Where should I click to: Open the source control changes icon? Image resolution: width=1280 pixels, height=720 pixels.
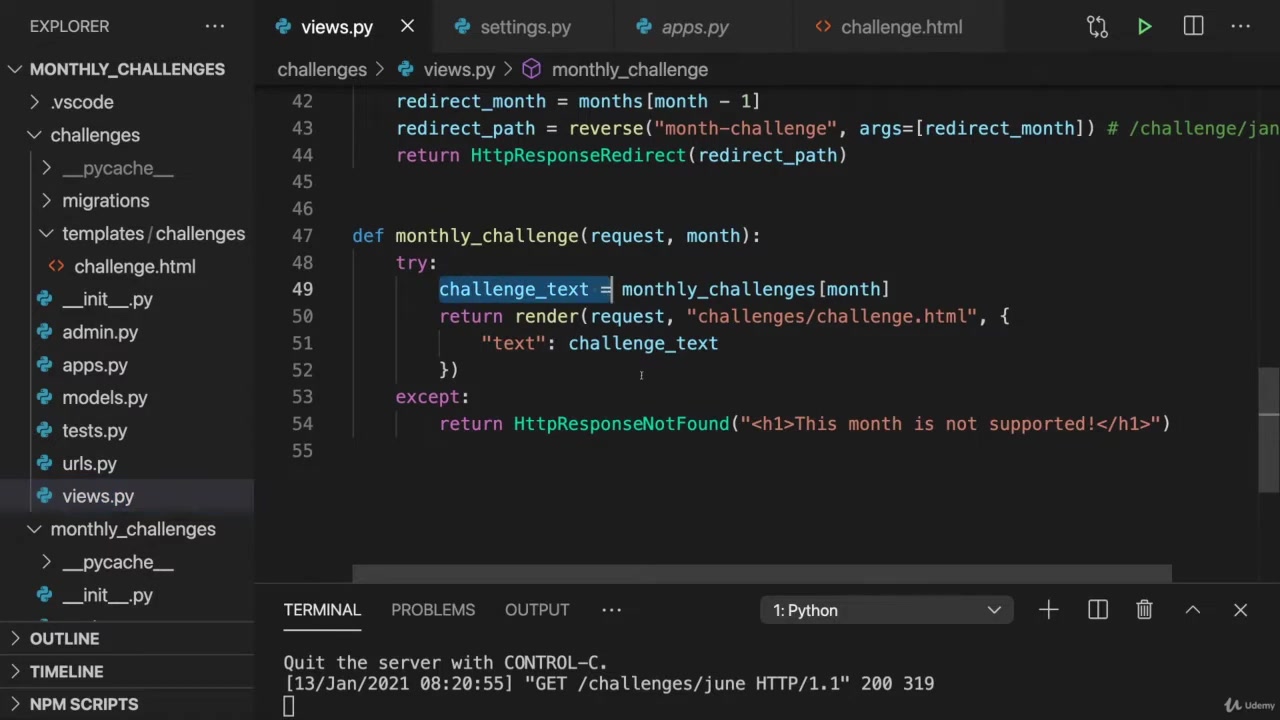1097,27
